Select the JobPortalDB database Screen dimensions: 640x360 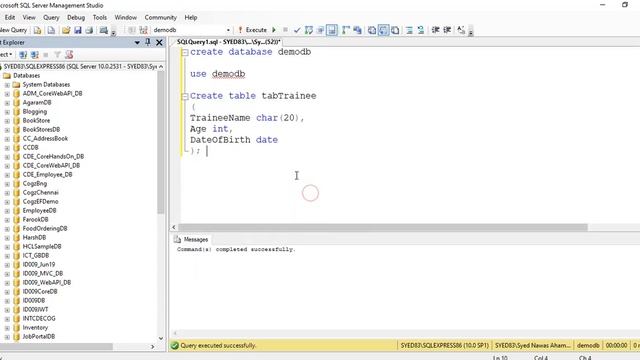tap(39, 337)
